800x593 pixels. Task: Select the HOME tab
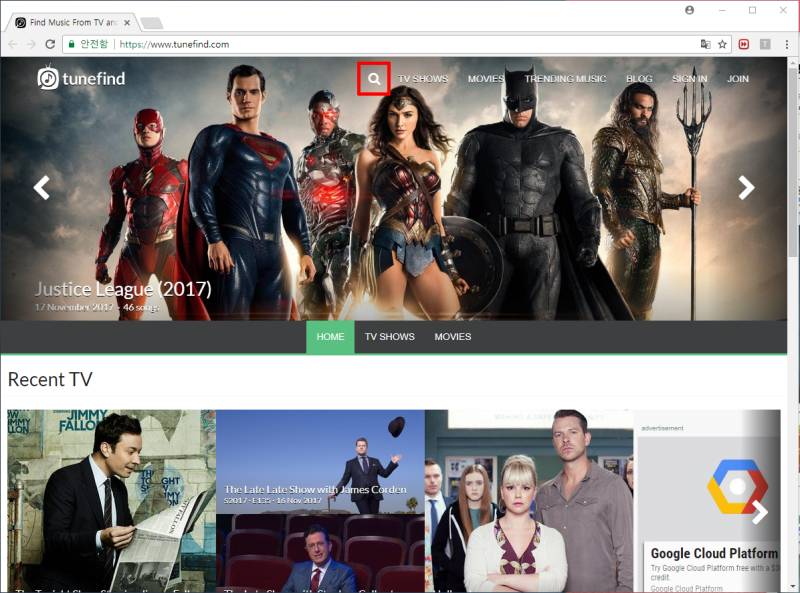click(330, 337)
